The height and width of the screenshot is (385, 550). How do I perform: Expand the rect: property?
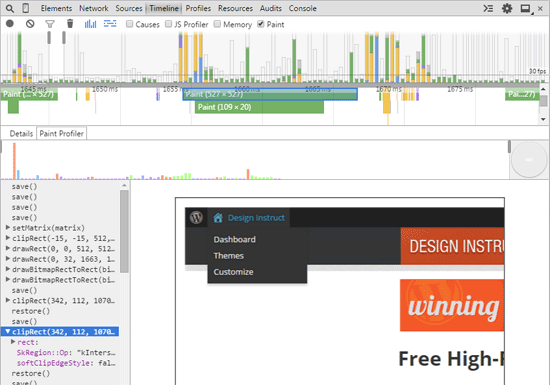point(13,342)
